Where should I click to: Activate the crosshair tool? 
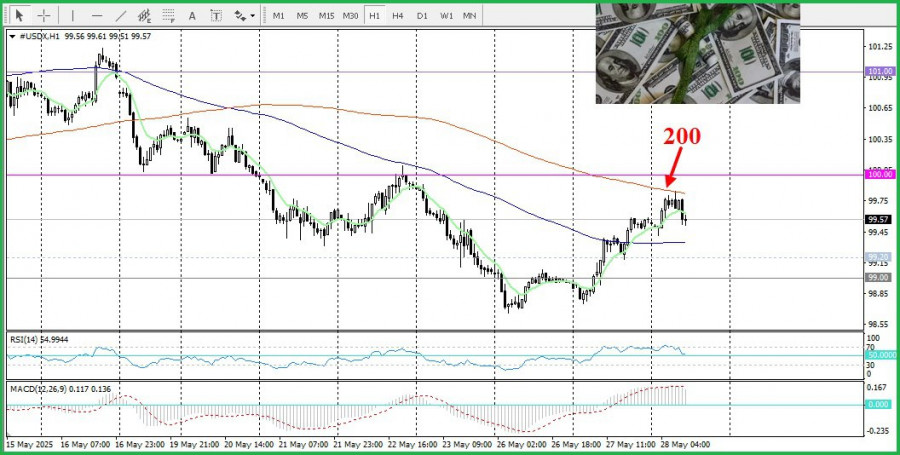pyautogui.click(x=44, y=15)
